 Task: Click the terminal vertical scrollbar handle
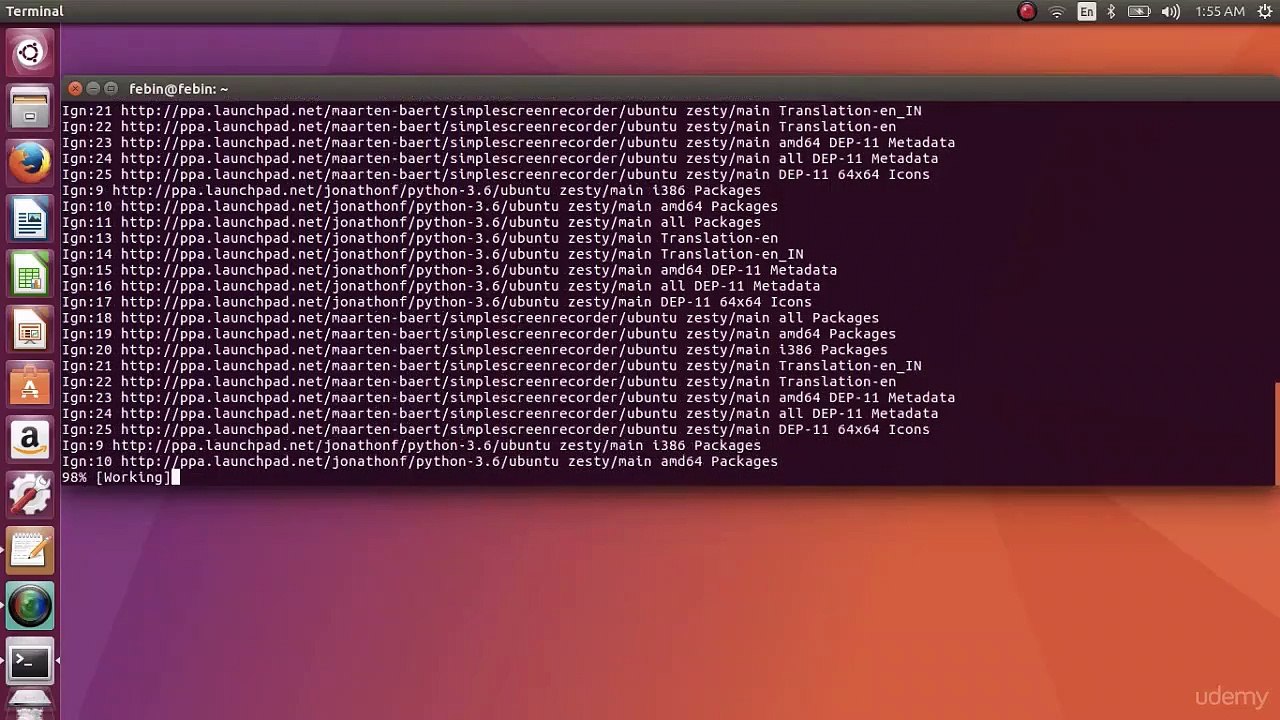tap(1276, 432)
